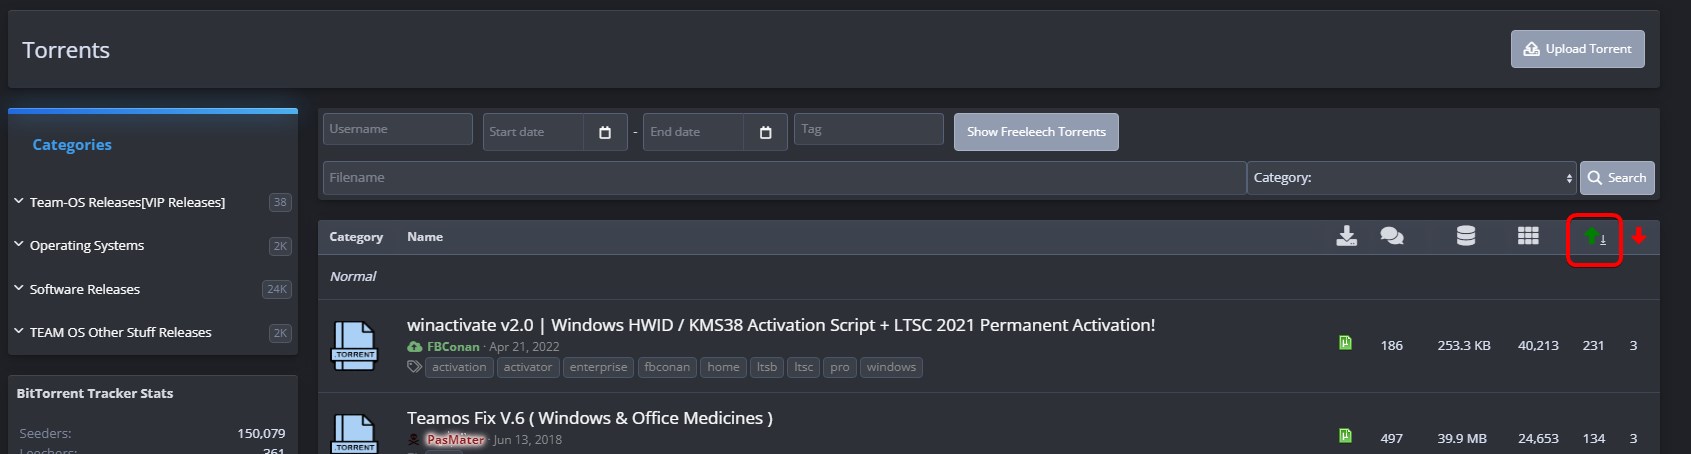Click the Upload Torrent button
The height and width of the screenshot is (454, 1691).
pos(1577,49)
